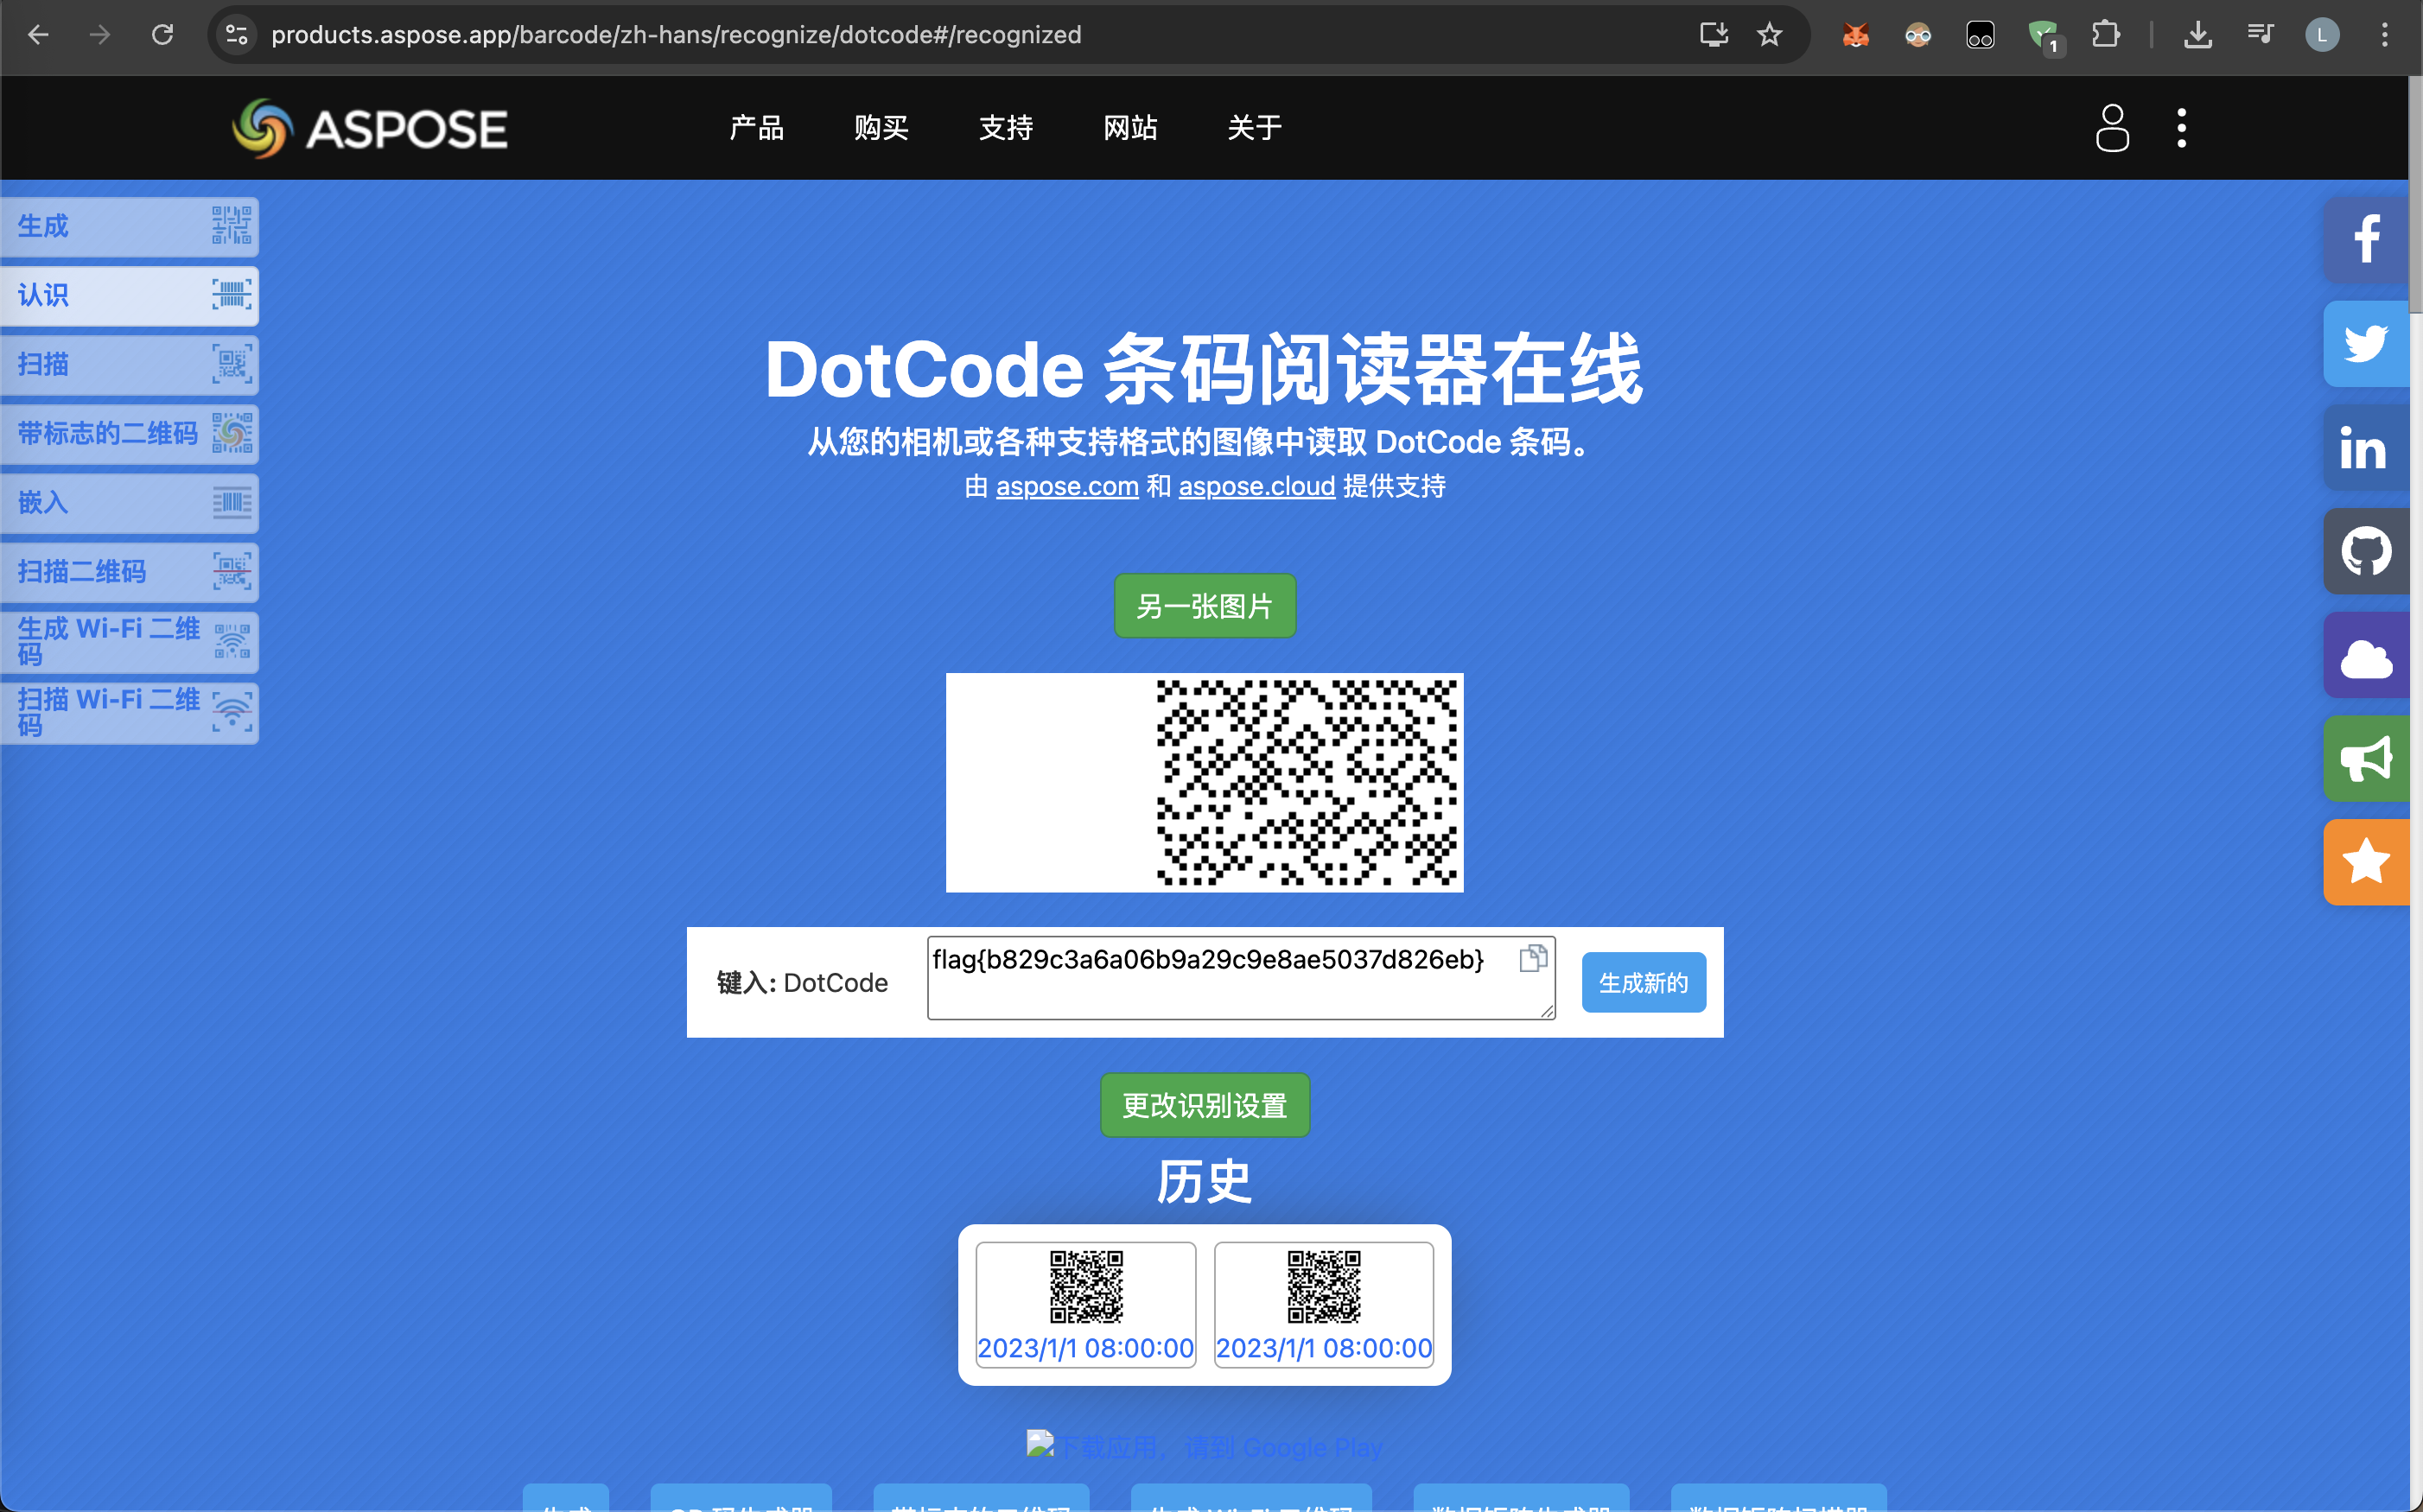
Task: Select 生成 in the sidebar
Action: pyautogui.click(x=129, y=226)
